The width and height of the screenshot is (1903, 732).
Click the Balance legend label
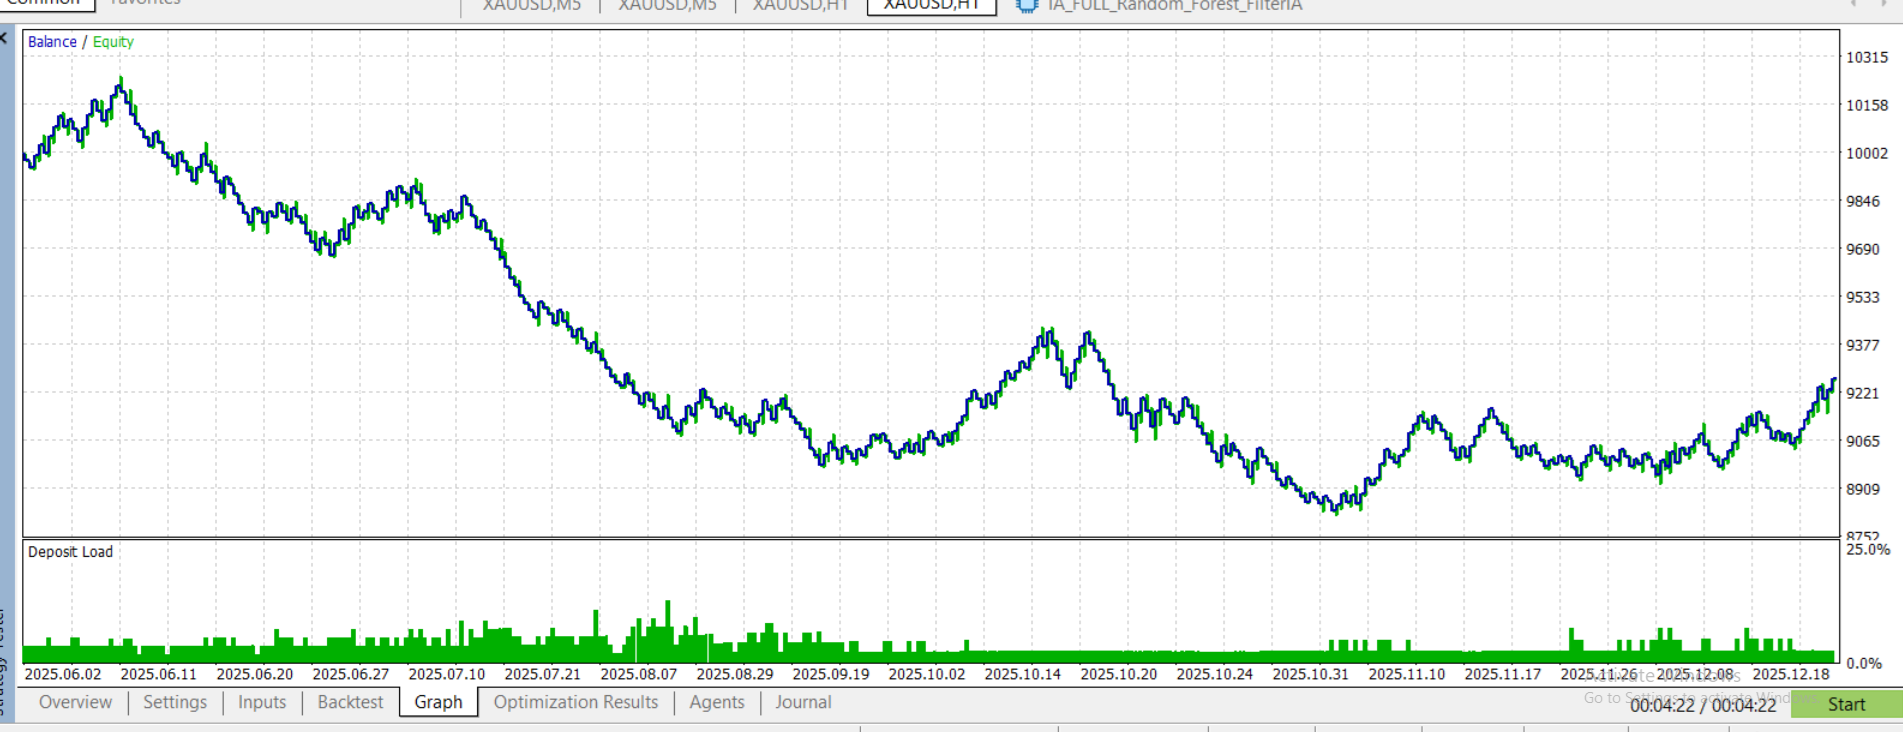pyautogui.click(x=52, y=42)
